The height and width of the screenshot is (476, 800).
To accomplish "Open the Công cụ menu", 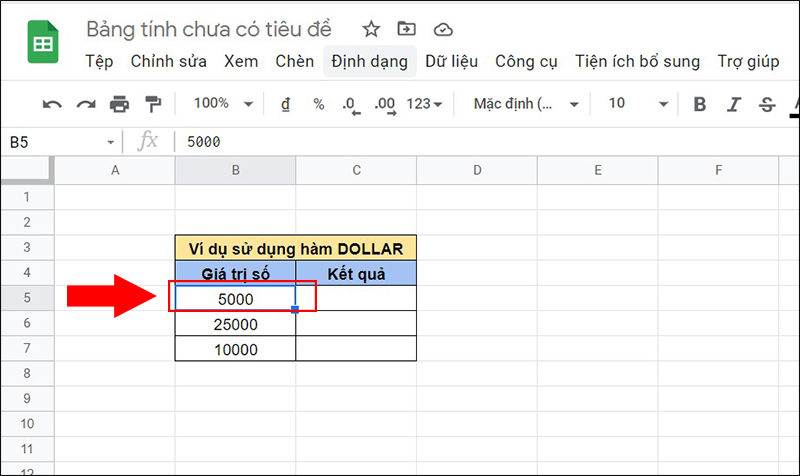I will pyautogui.click(x=526, y=61).
